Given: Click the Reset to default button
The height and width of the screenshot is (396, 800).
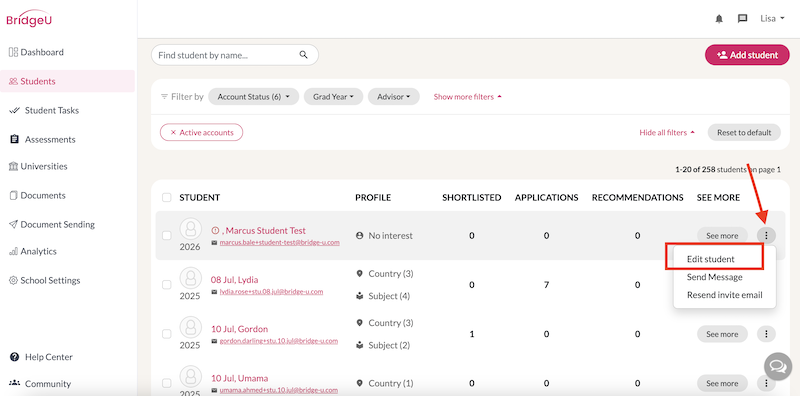Looking at the screenshot, I should pos(744,132).
